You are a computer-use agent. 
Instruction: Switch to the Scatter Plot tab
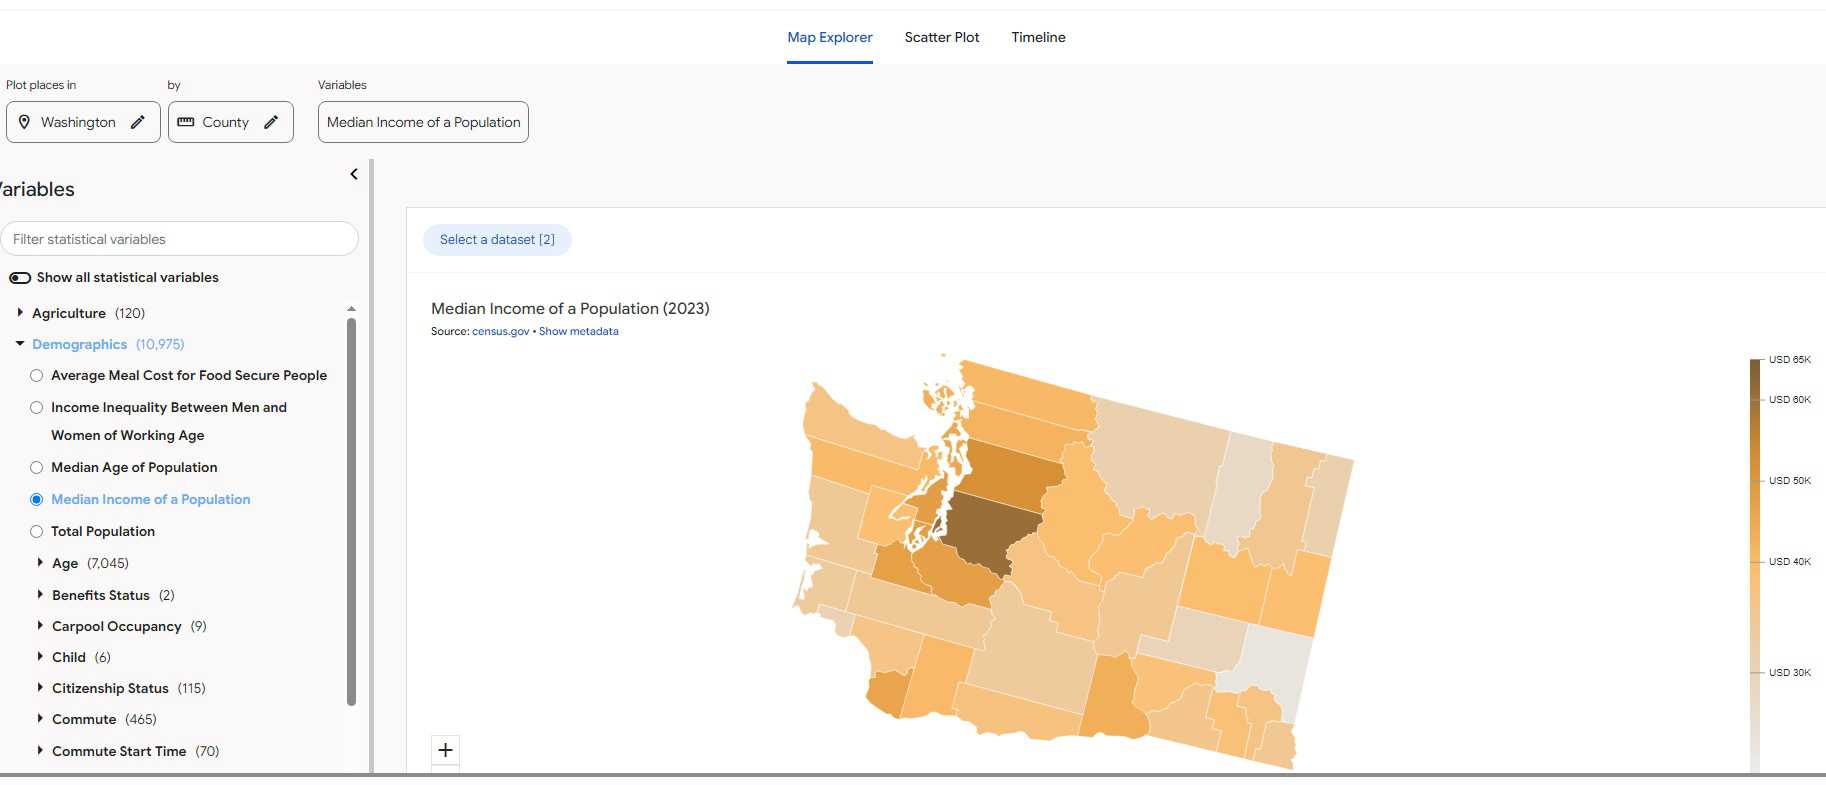942,37
